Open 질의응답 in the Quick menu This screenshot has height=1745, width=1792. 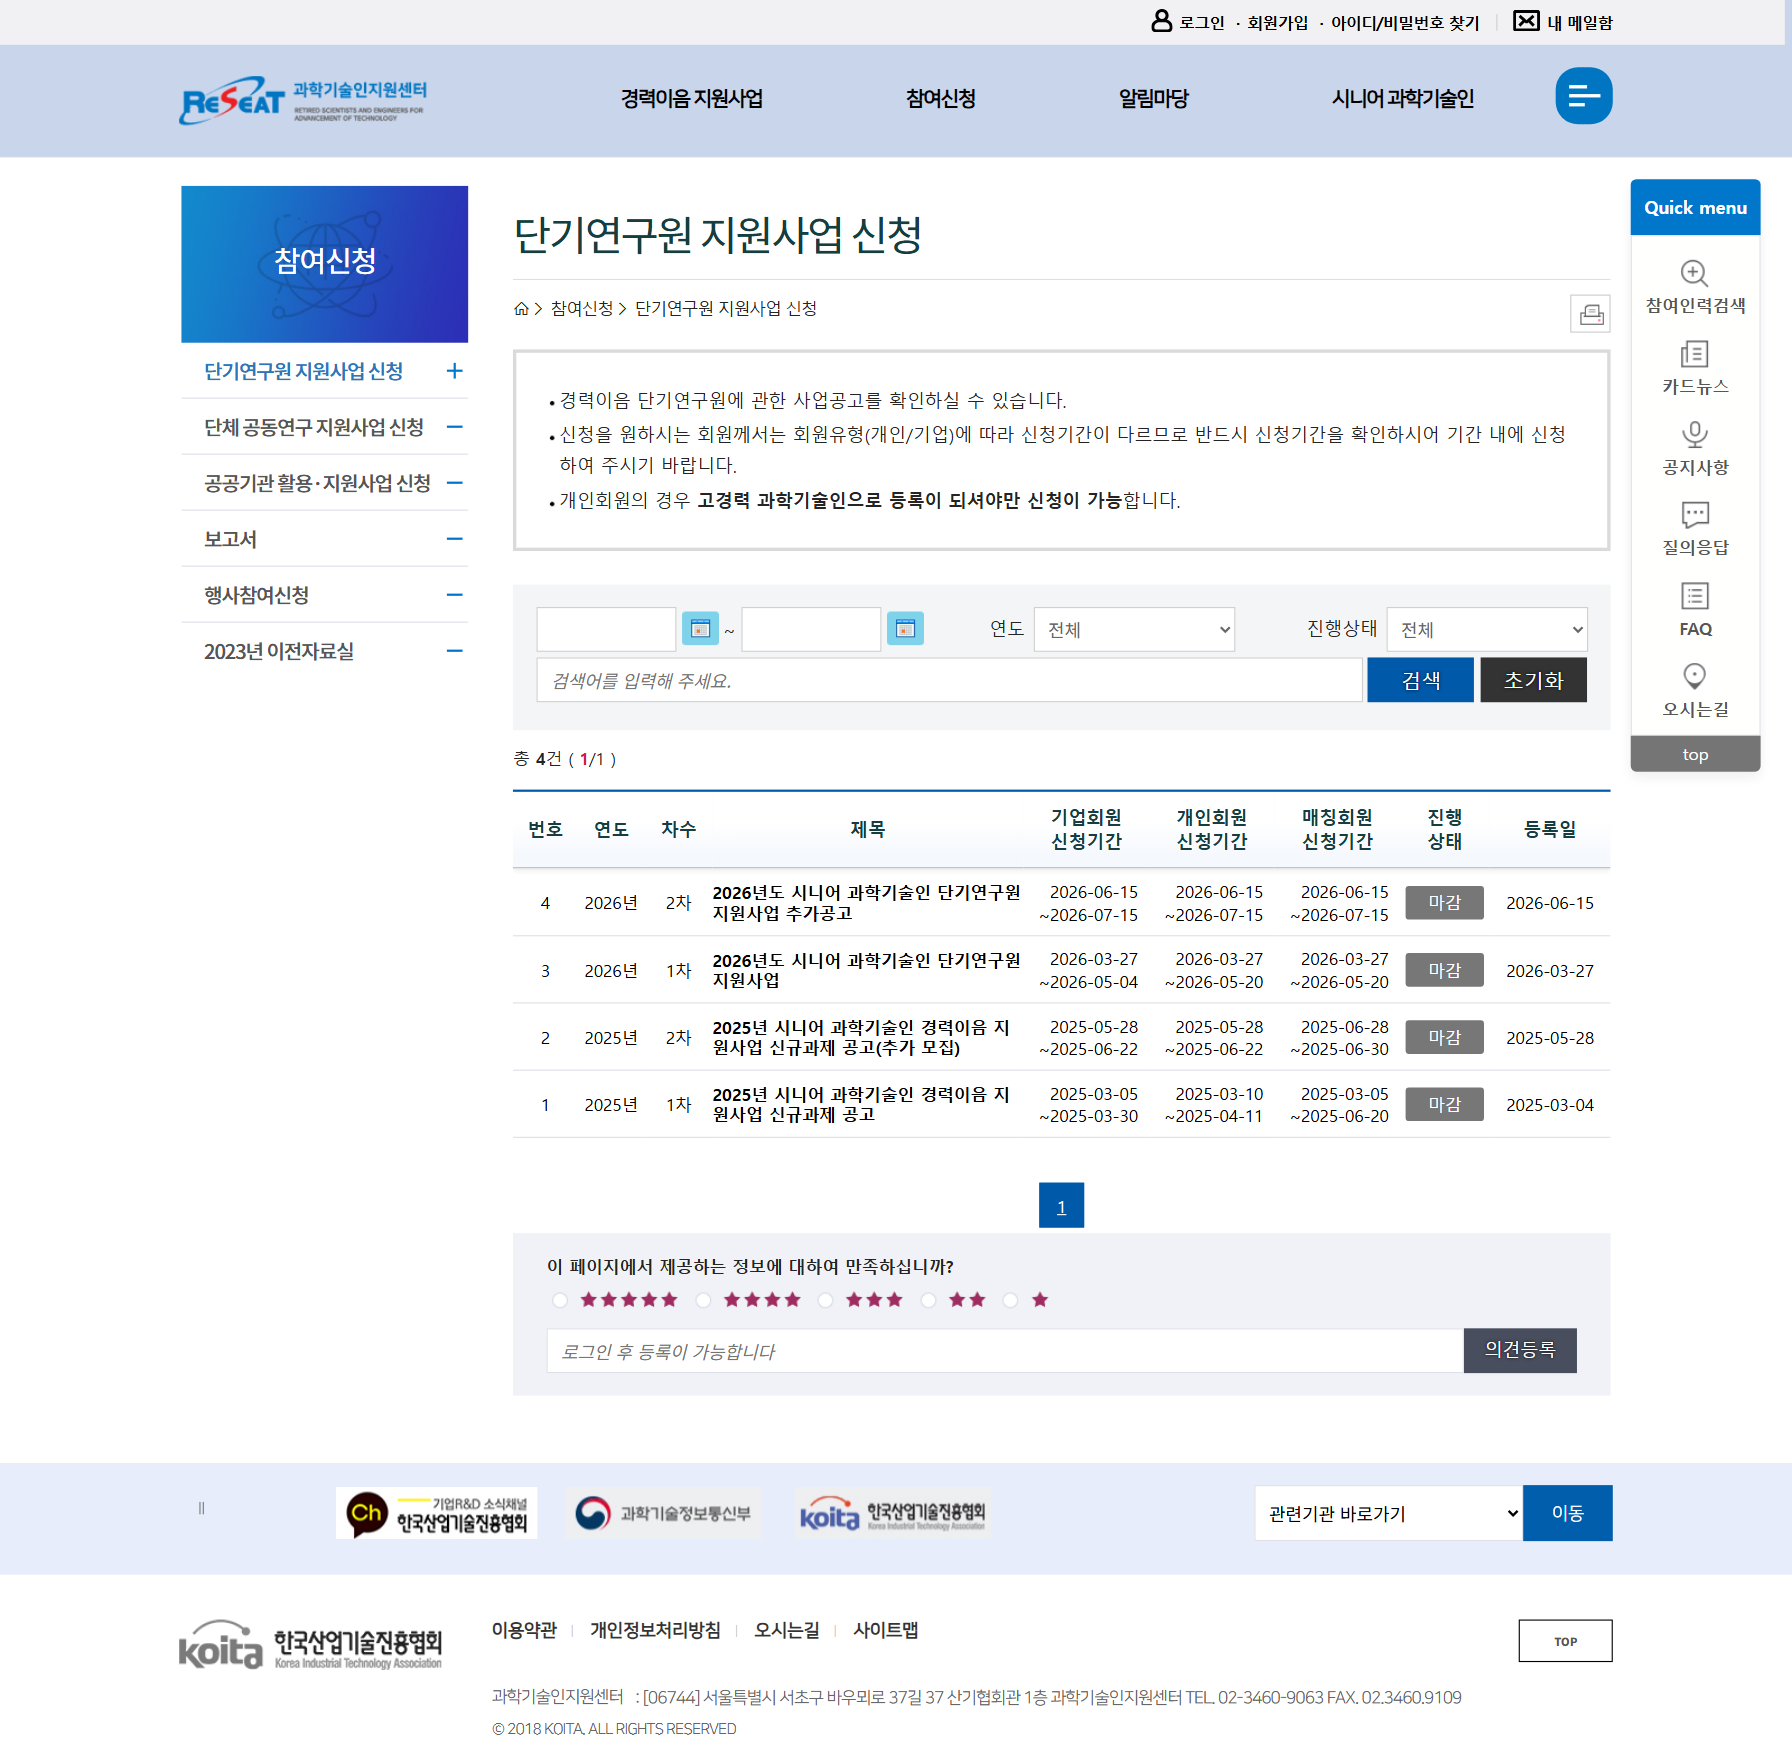pos(1695,529)
